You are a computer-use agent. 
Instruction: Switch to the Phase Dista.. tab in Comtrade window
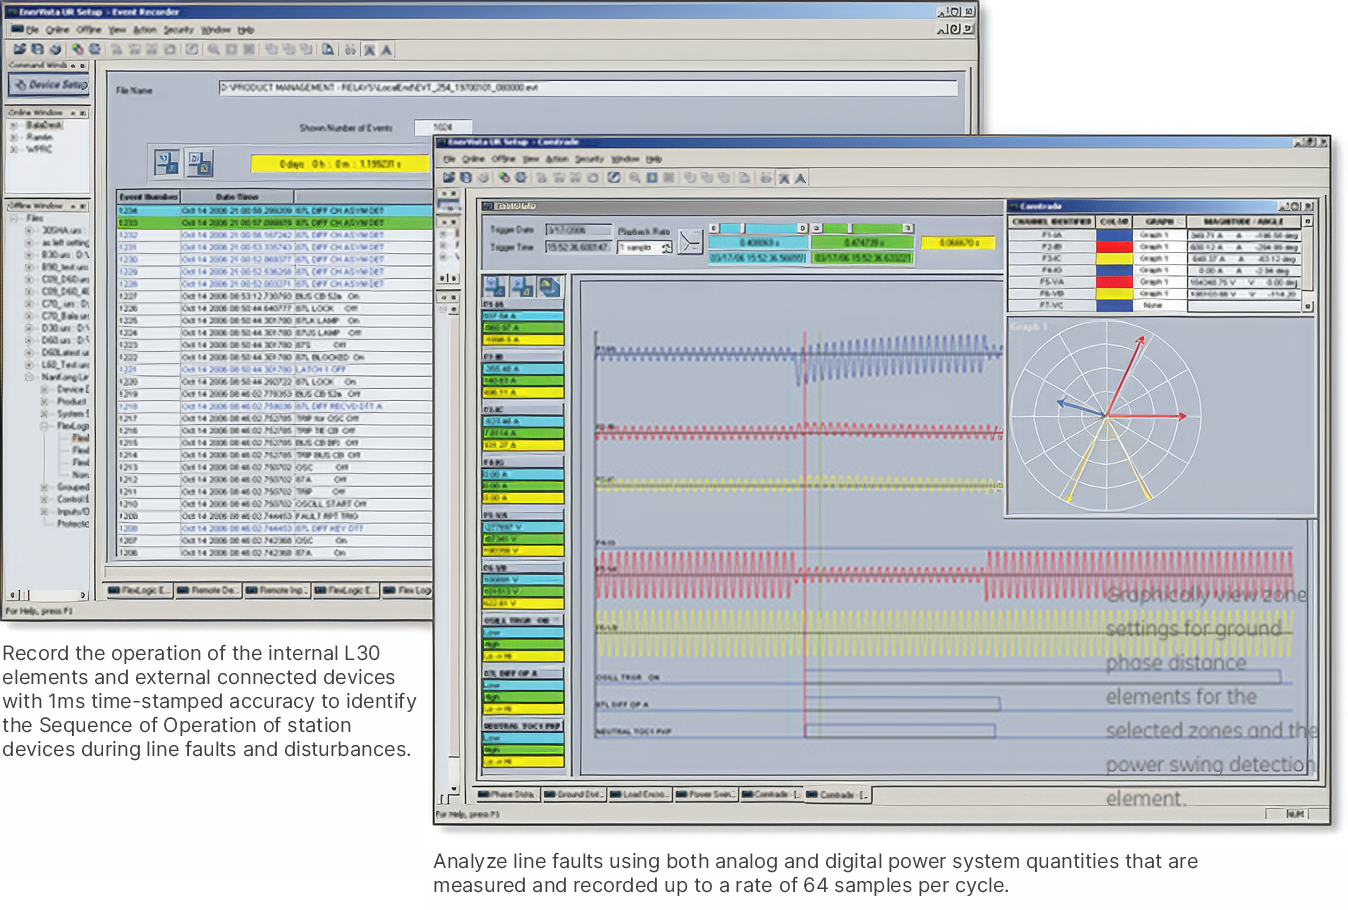507,795
